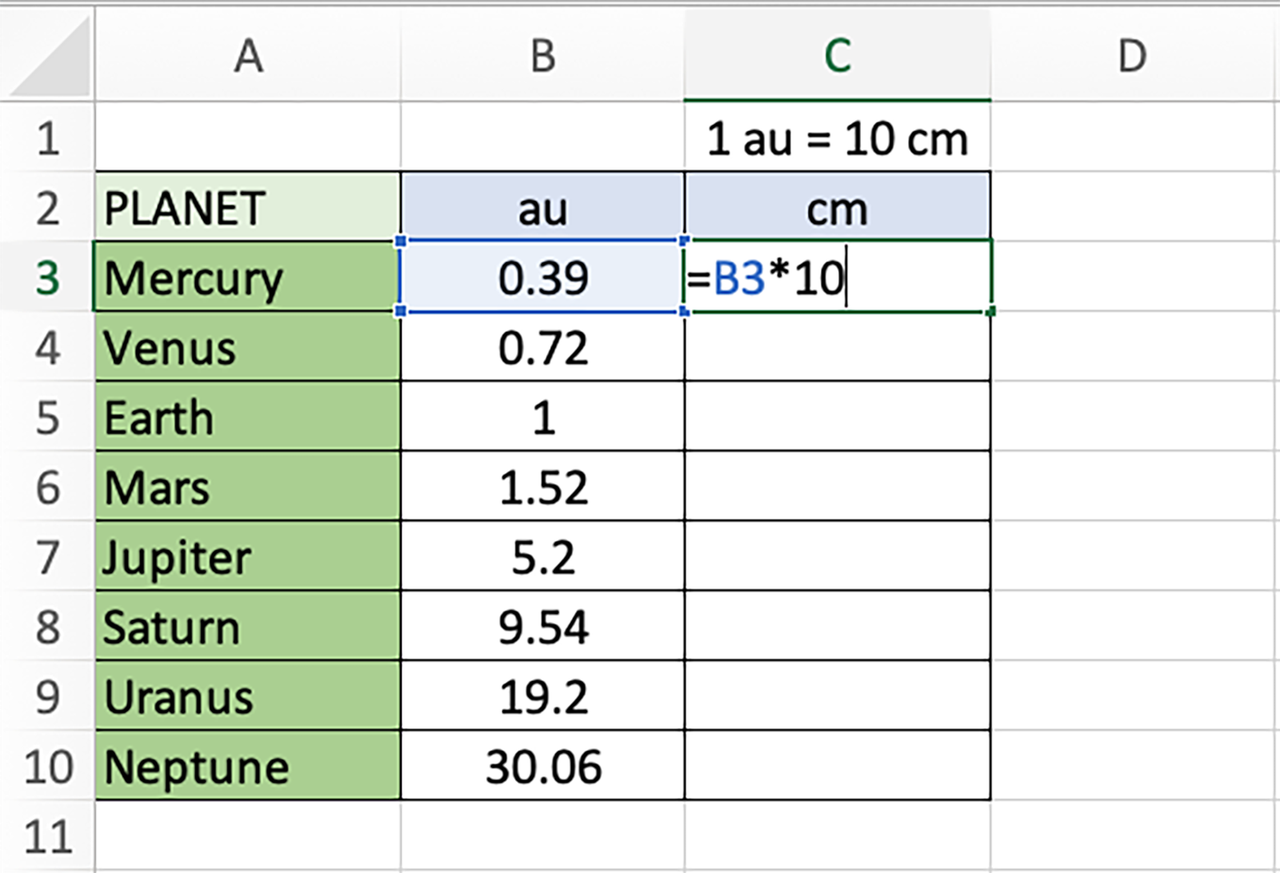This screenshot has width=1280, height=873.
Task: Click the au column label cell
Action: [x=541, y=208]
